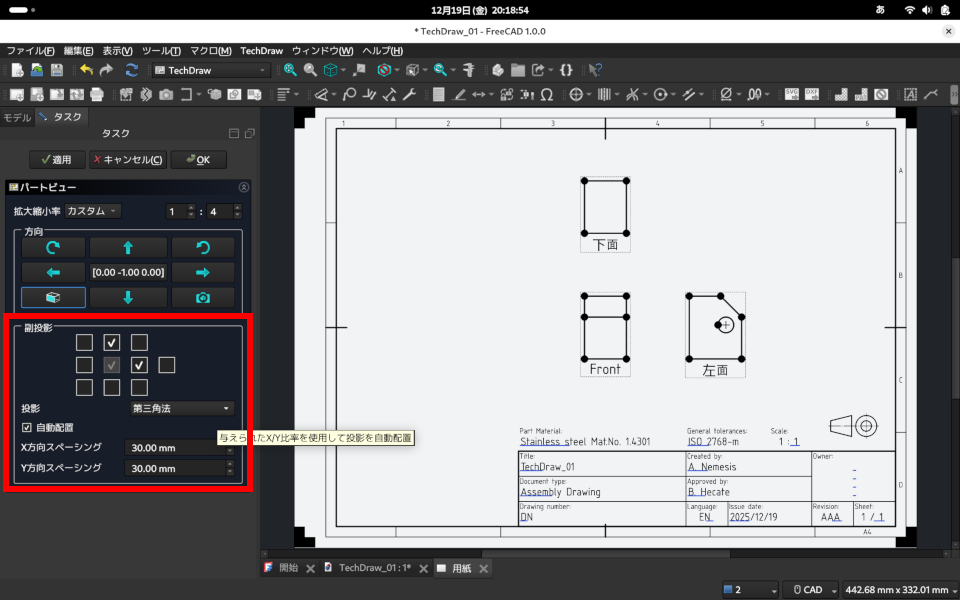The width and height of the screenshot is (960, 600).
Task: Export the page as DXF
Action: (x=812, y=94)
